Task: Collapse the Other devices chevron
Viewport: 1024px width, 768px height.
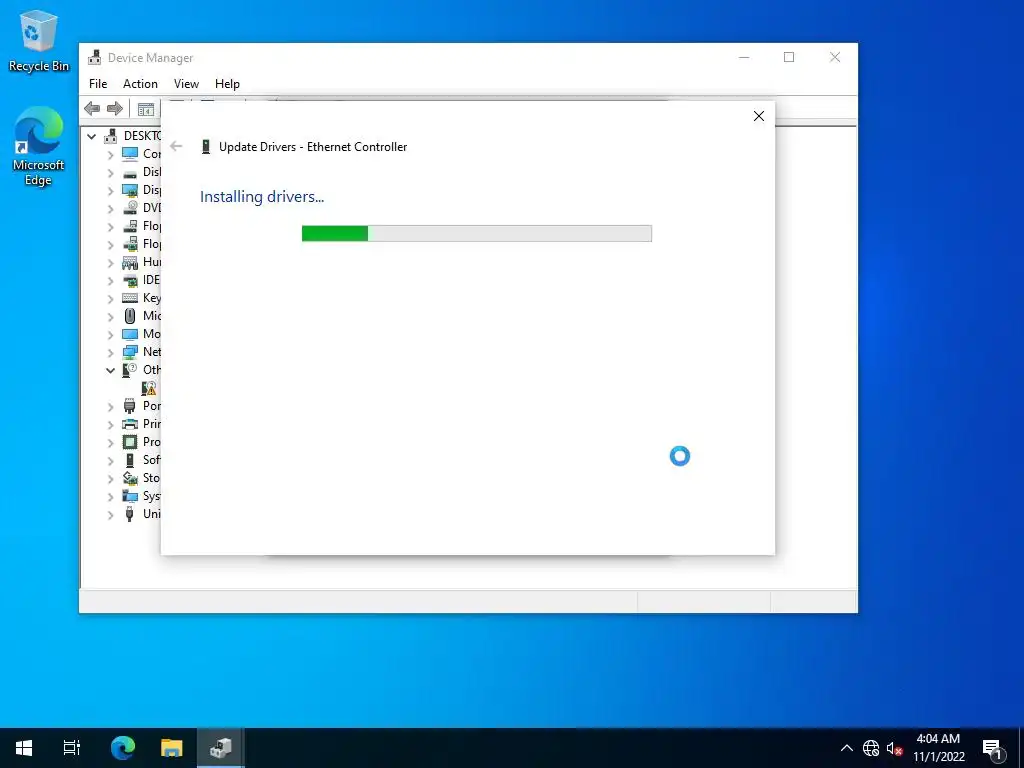Action: coord(110,370)
